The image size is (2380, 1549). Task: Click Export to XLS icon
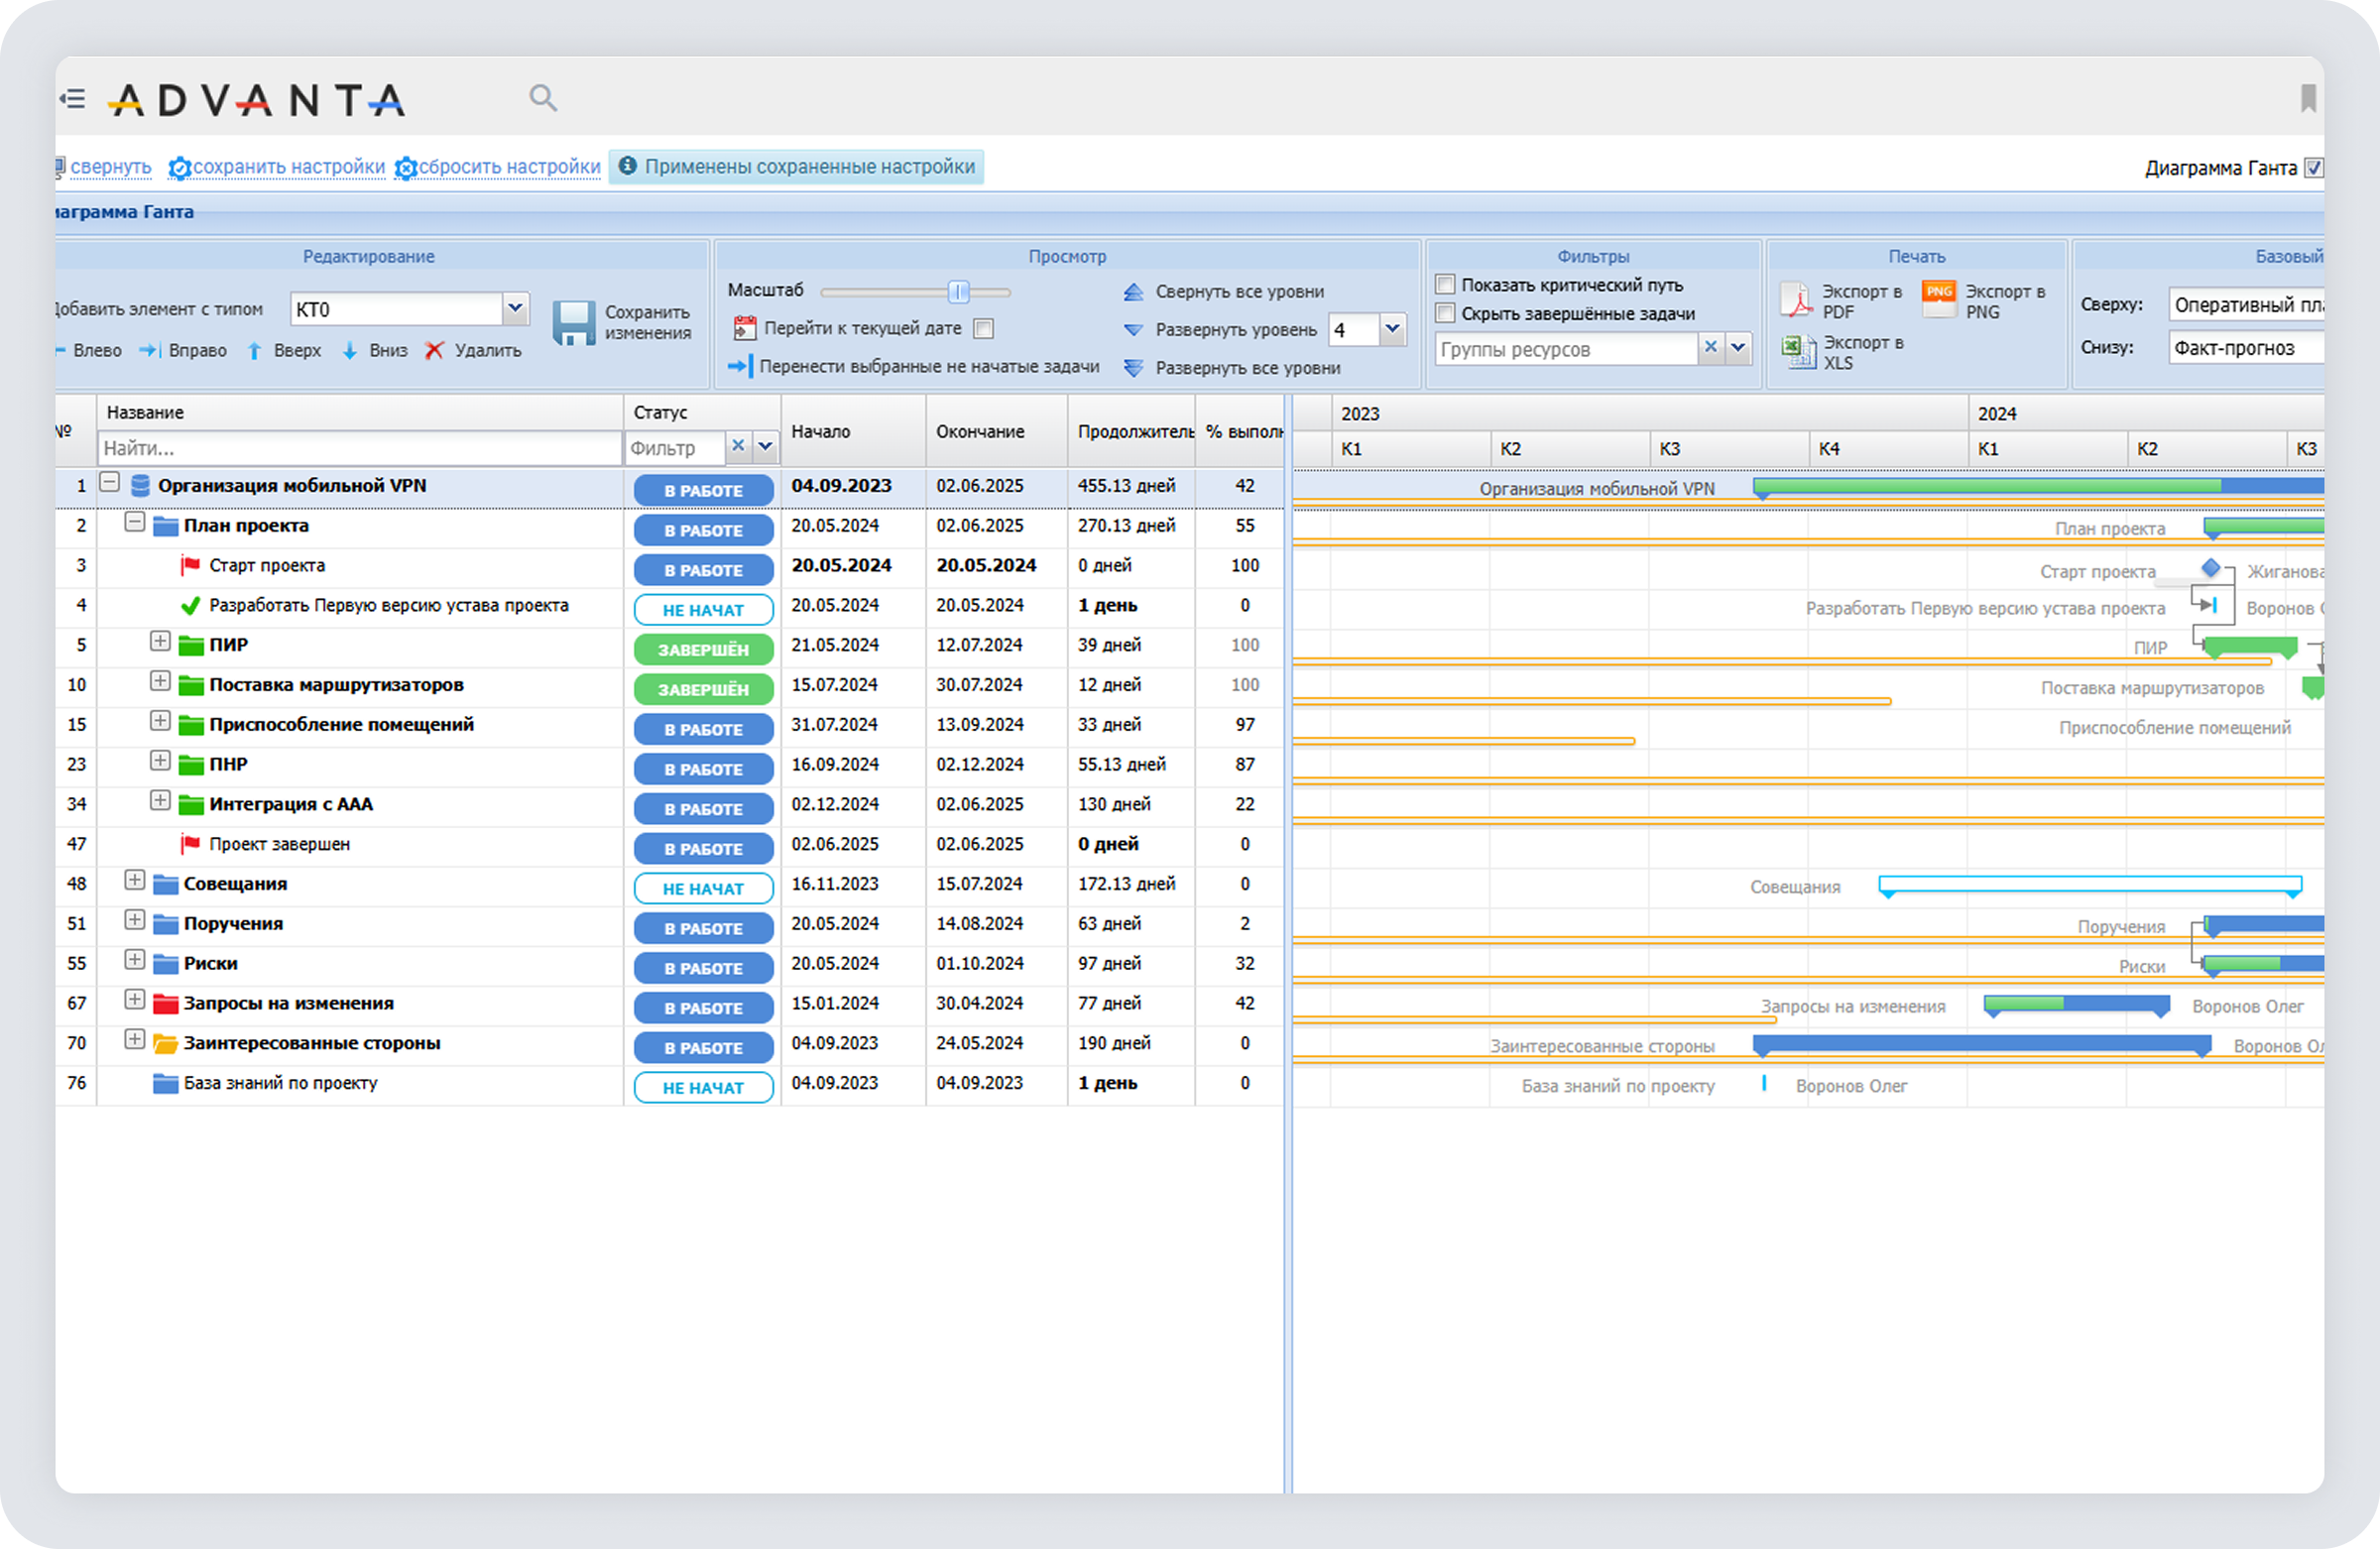(x=1798, y=352)
